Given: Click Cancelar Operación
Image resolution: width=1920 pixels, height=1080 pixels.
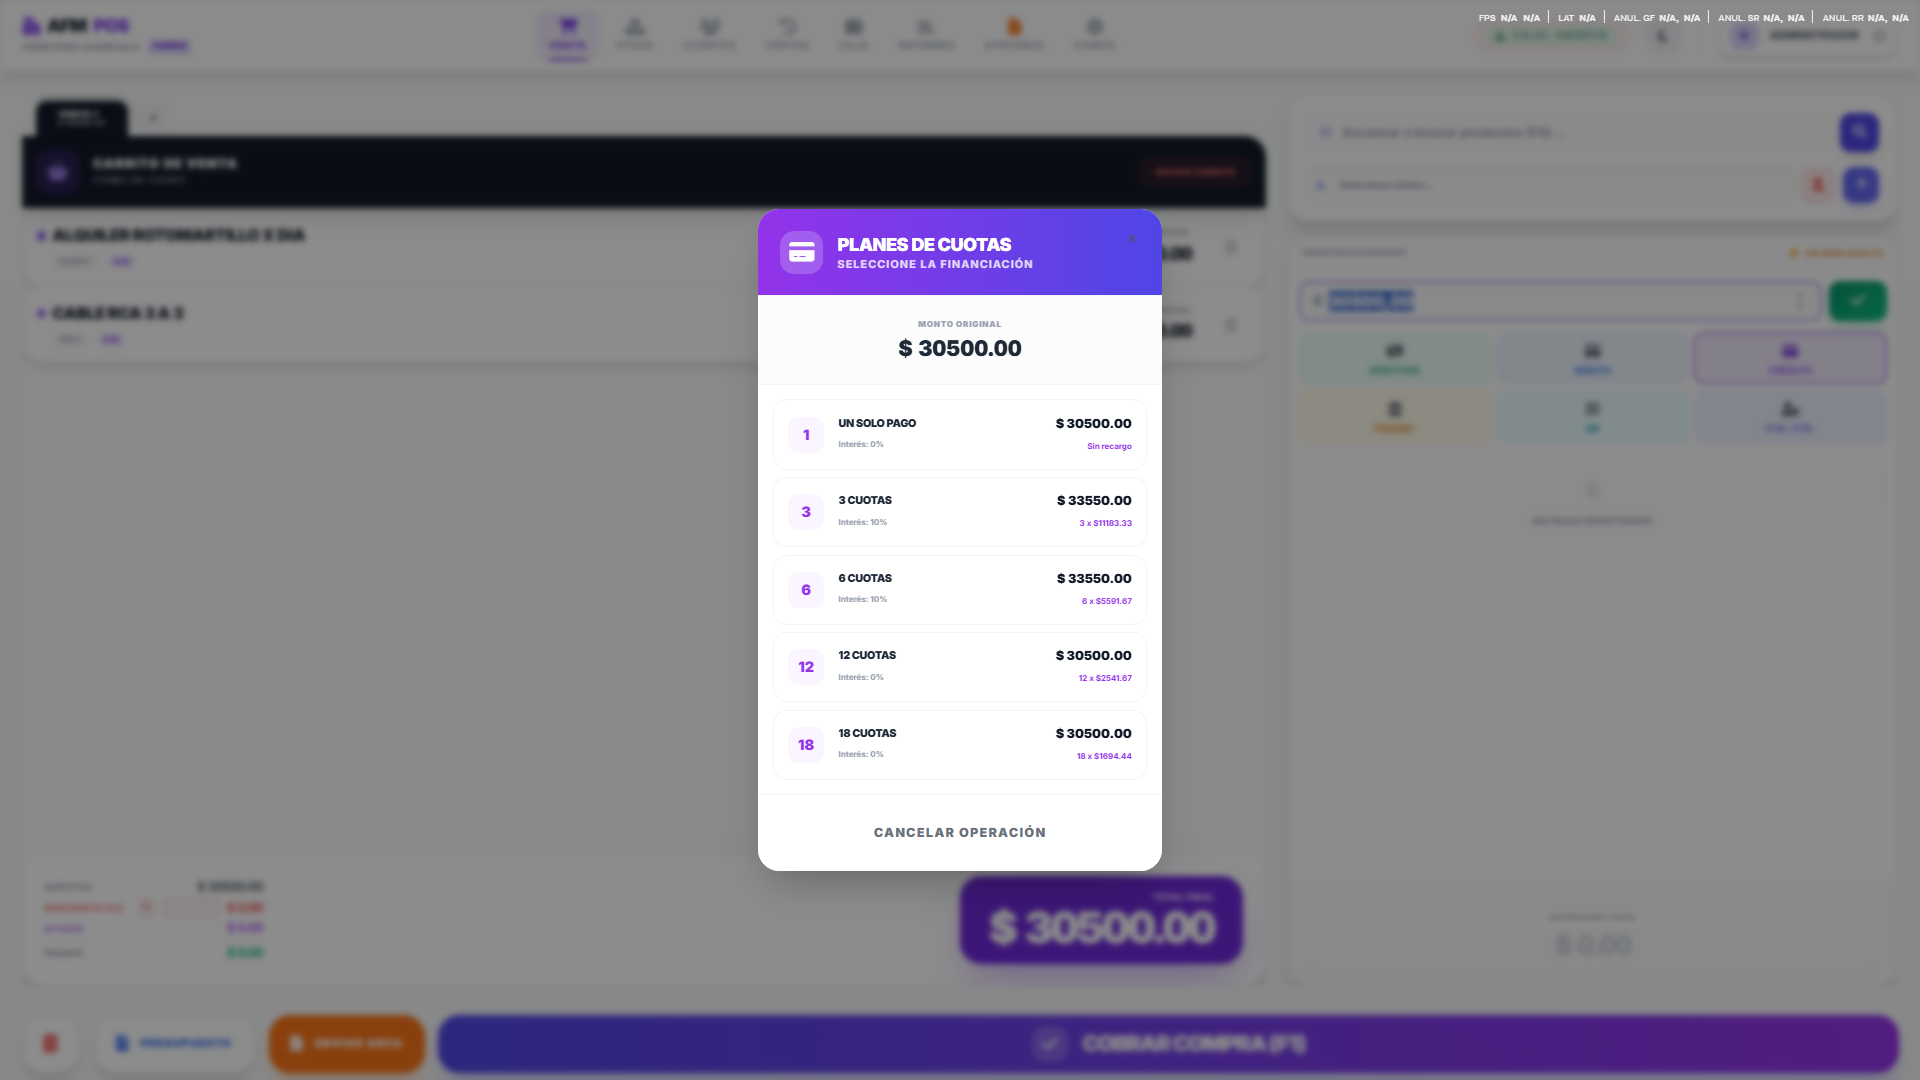Looking at the screenshot, I should click(960, 832).
